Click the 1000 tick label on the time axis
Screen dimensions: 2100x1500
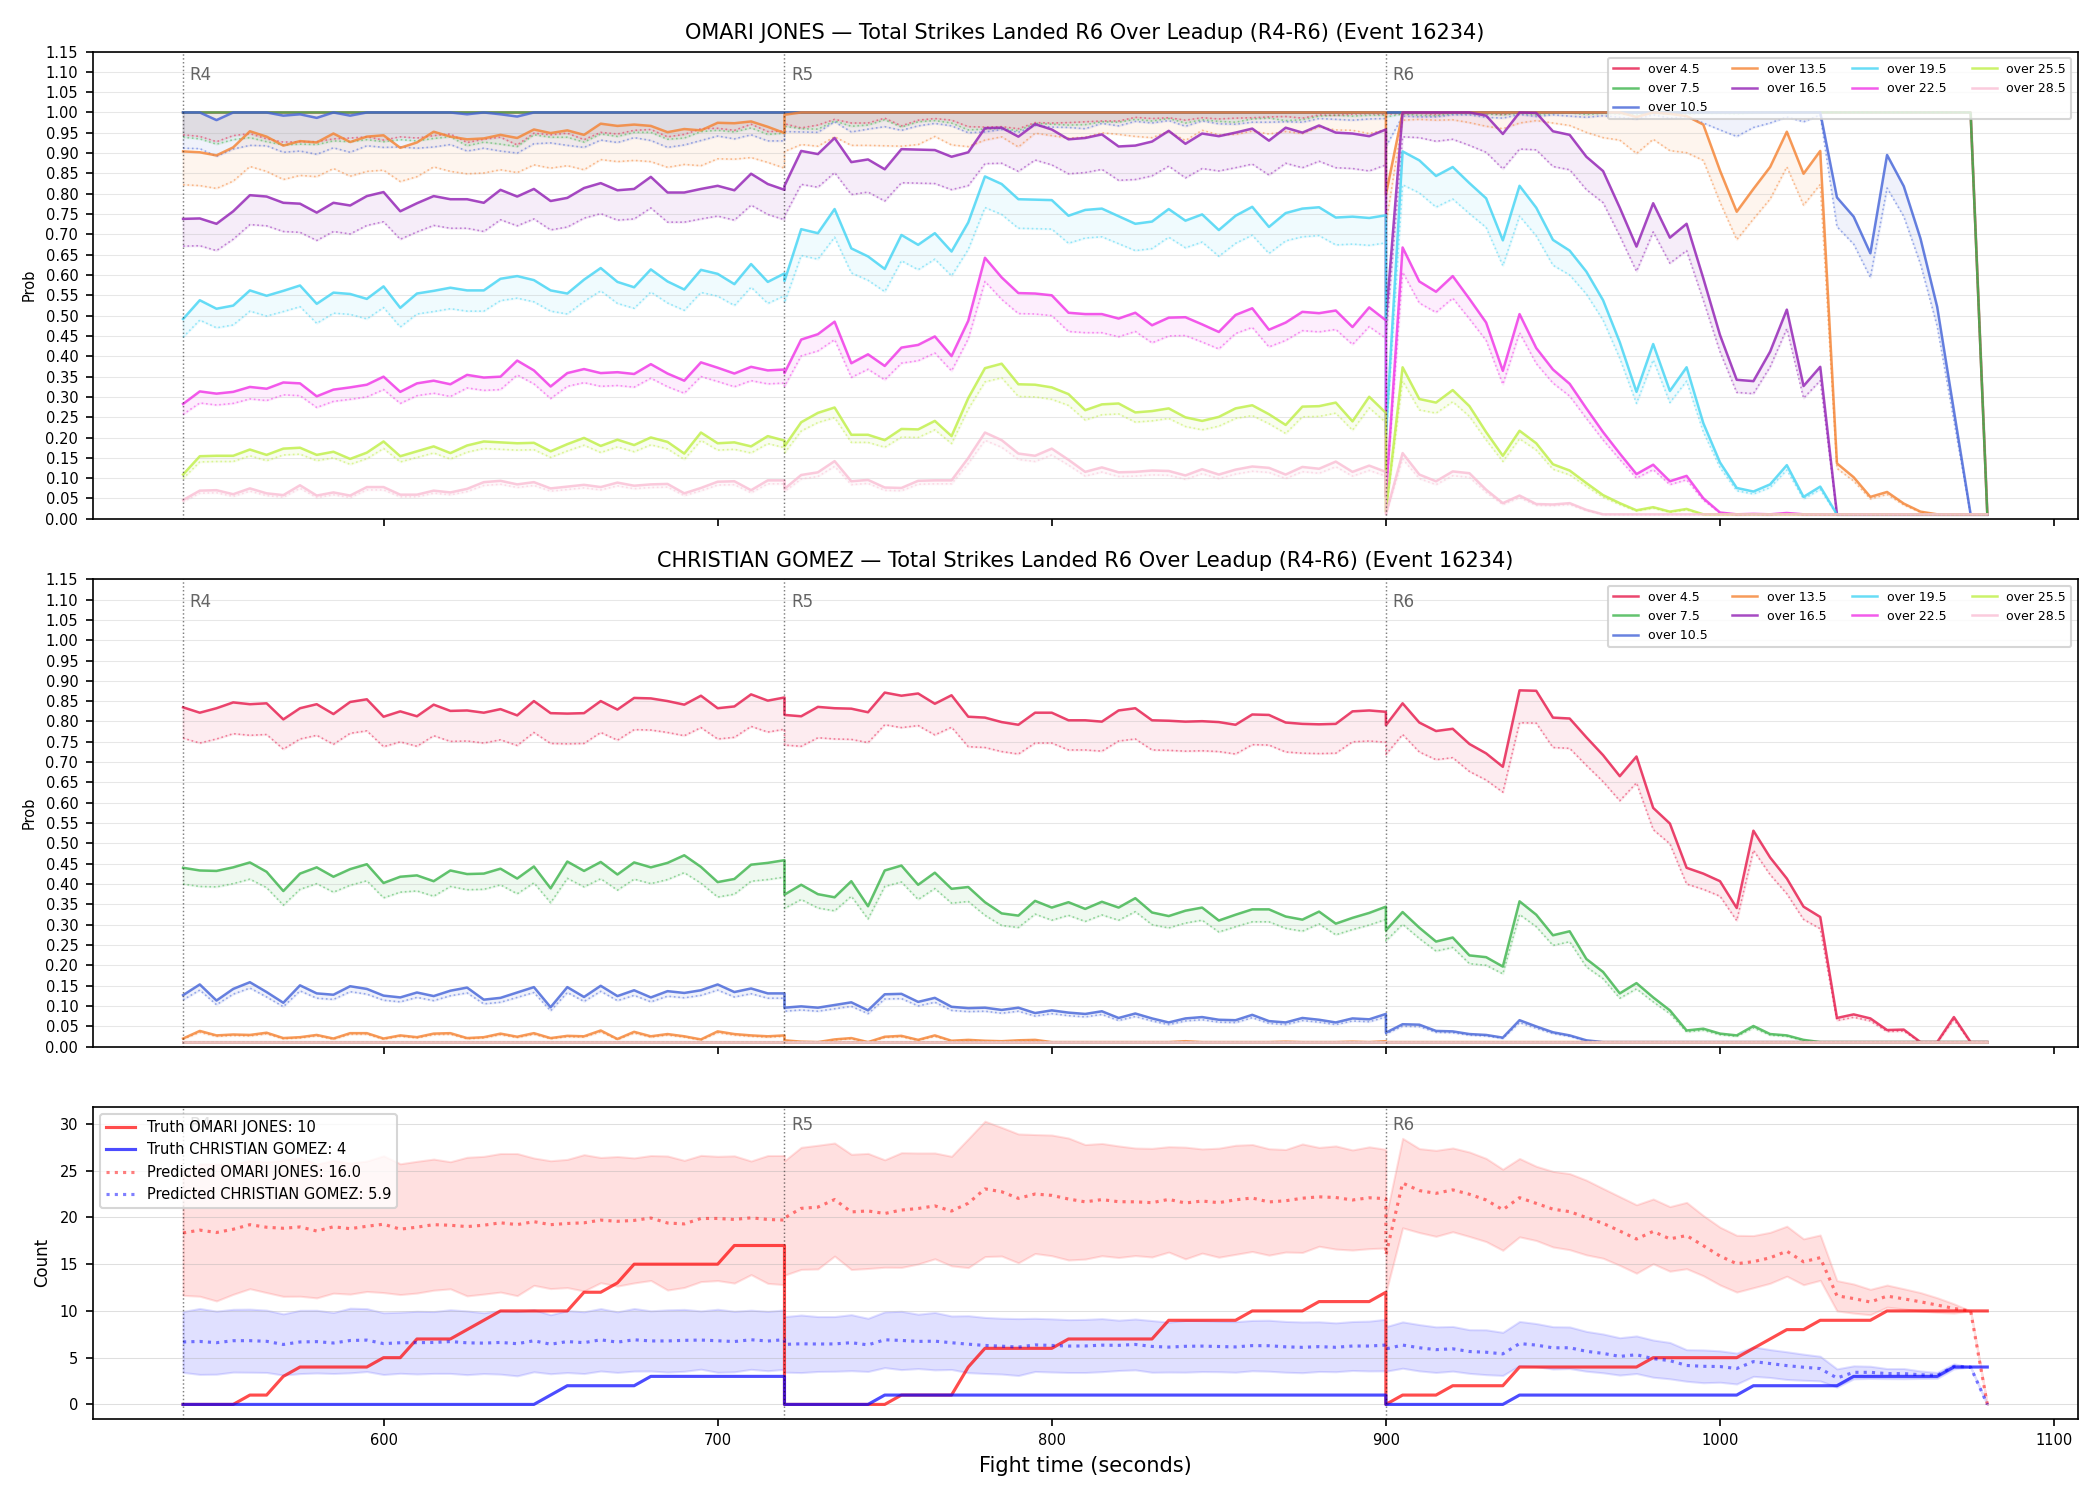click(1720, 1439)
